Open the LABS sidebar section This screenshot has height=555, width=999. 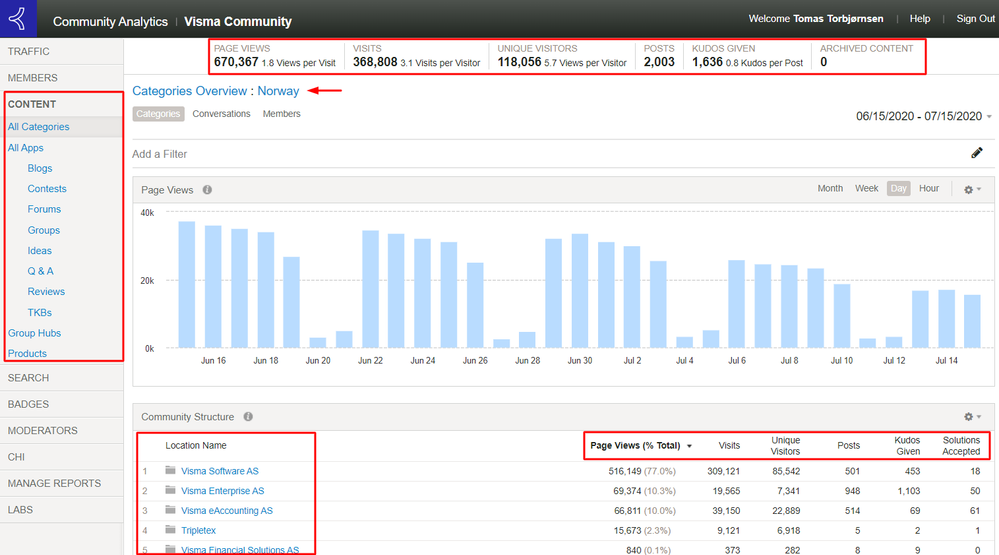click(62, 510)
